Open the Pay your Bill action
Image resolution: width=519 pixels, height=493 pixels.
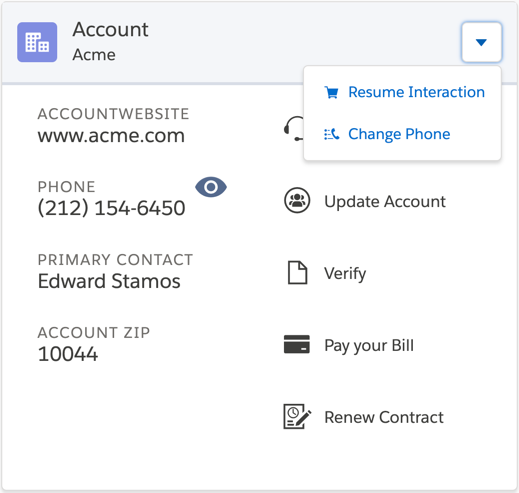369,345
